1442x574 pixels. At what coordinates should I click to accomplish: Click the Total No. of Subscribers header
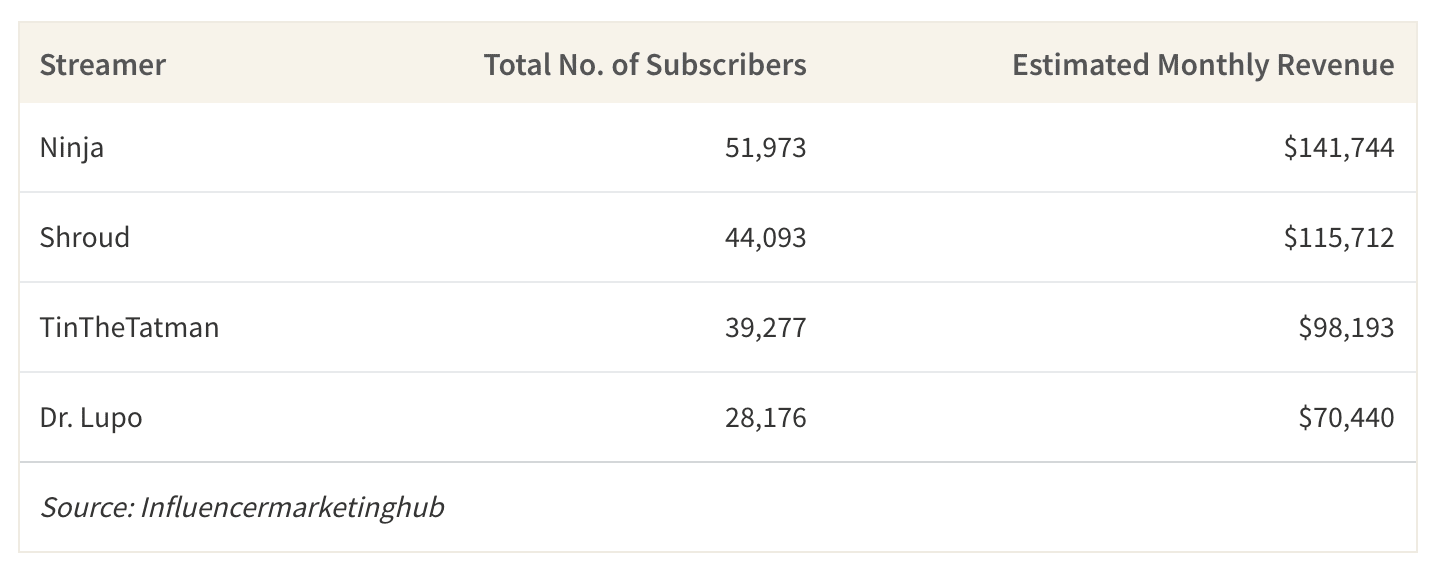[x=645, y=65]
